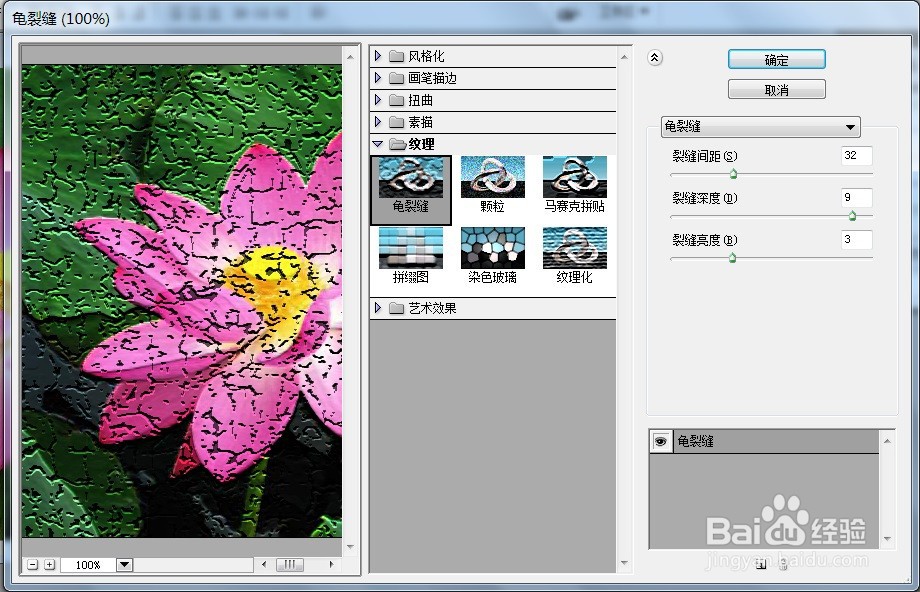This screenshot has width=920, height=592.
Task: Expand the 艺术效果 filter folder
Action: (378, 308)
